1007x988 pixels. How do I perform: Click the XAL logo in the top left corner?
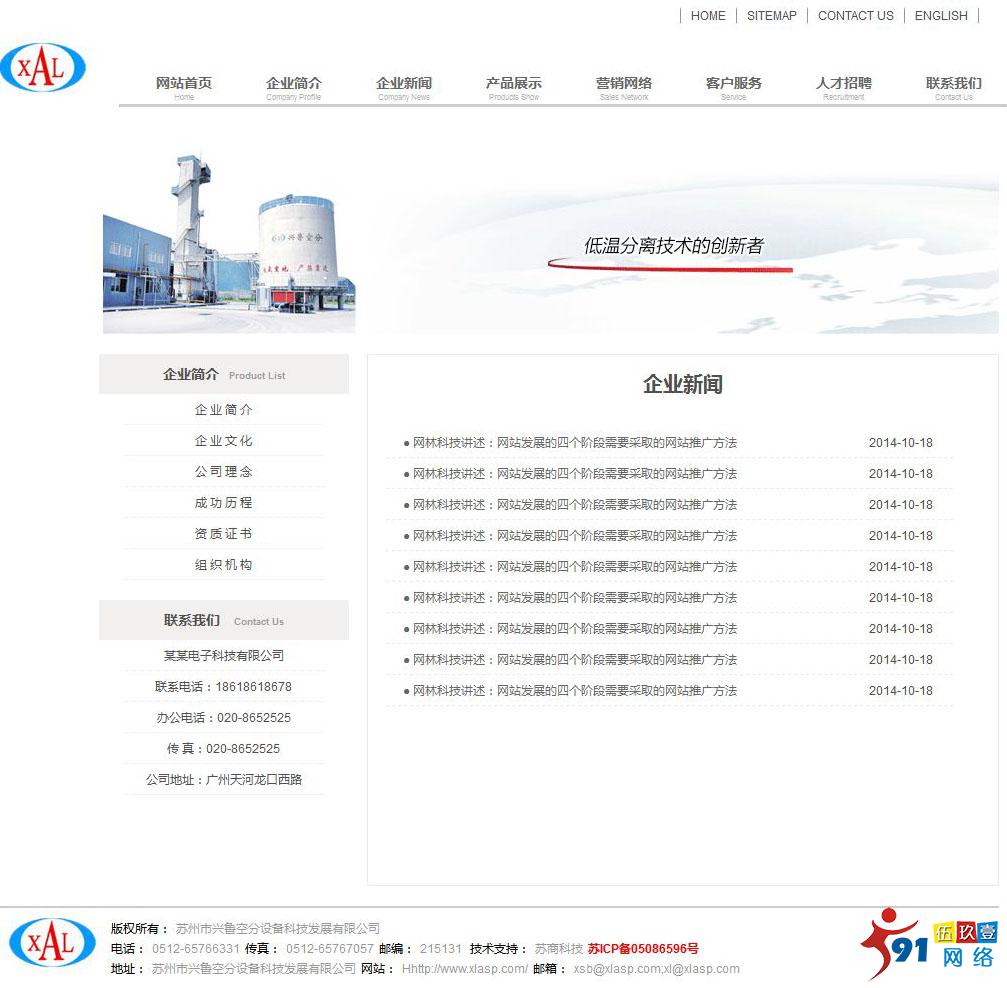click(44, 67)
